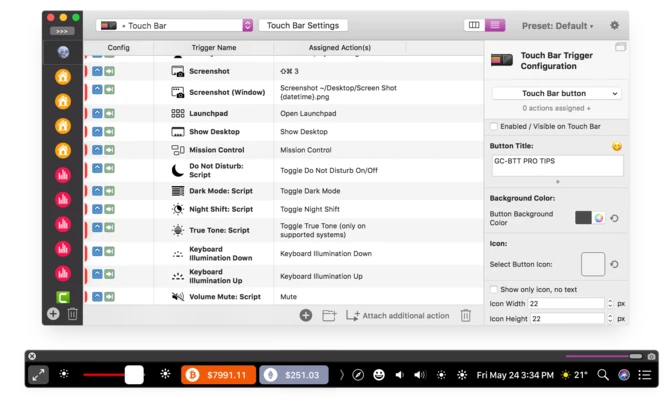Toggle green config icon for Dark Mode row

[109, 190]
